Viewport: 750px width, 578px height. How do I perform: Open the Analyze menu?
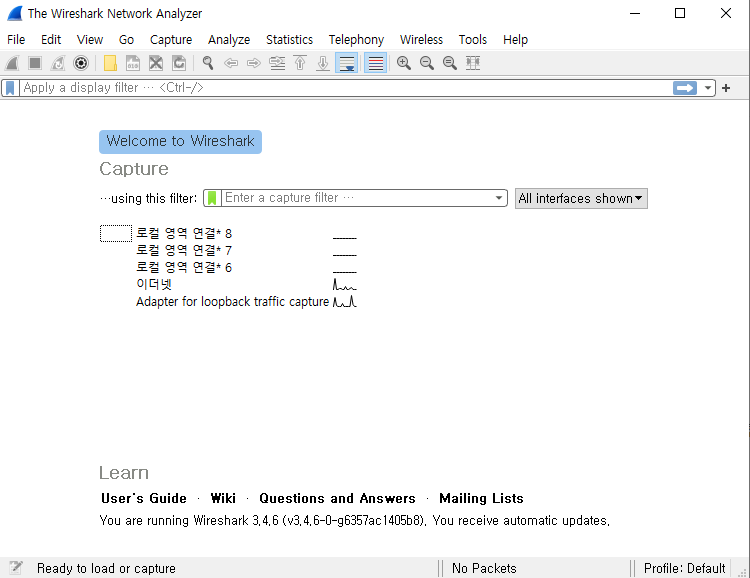pyautogui.click(x=229, y=40)
